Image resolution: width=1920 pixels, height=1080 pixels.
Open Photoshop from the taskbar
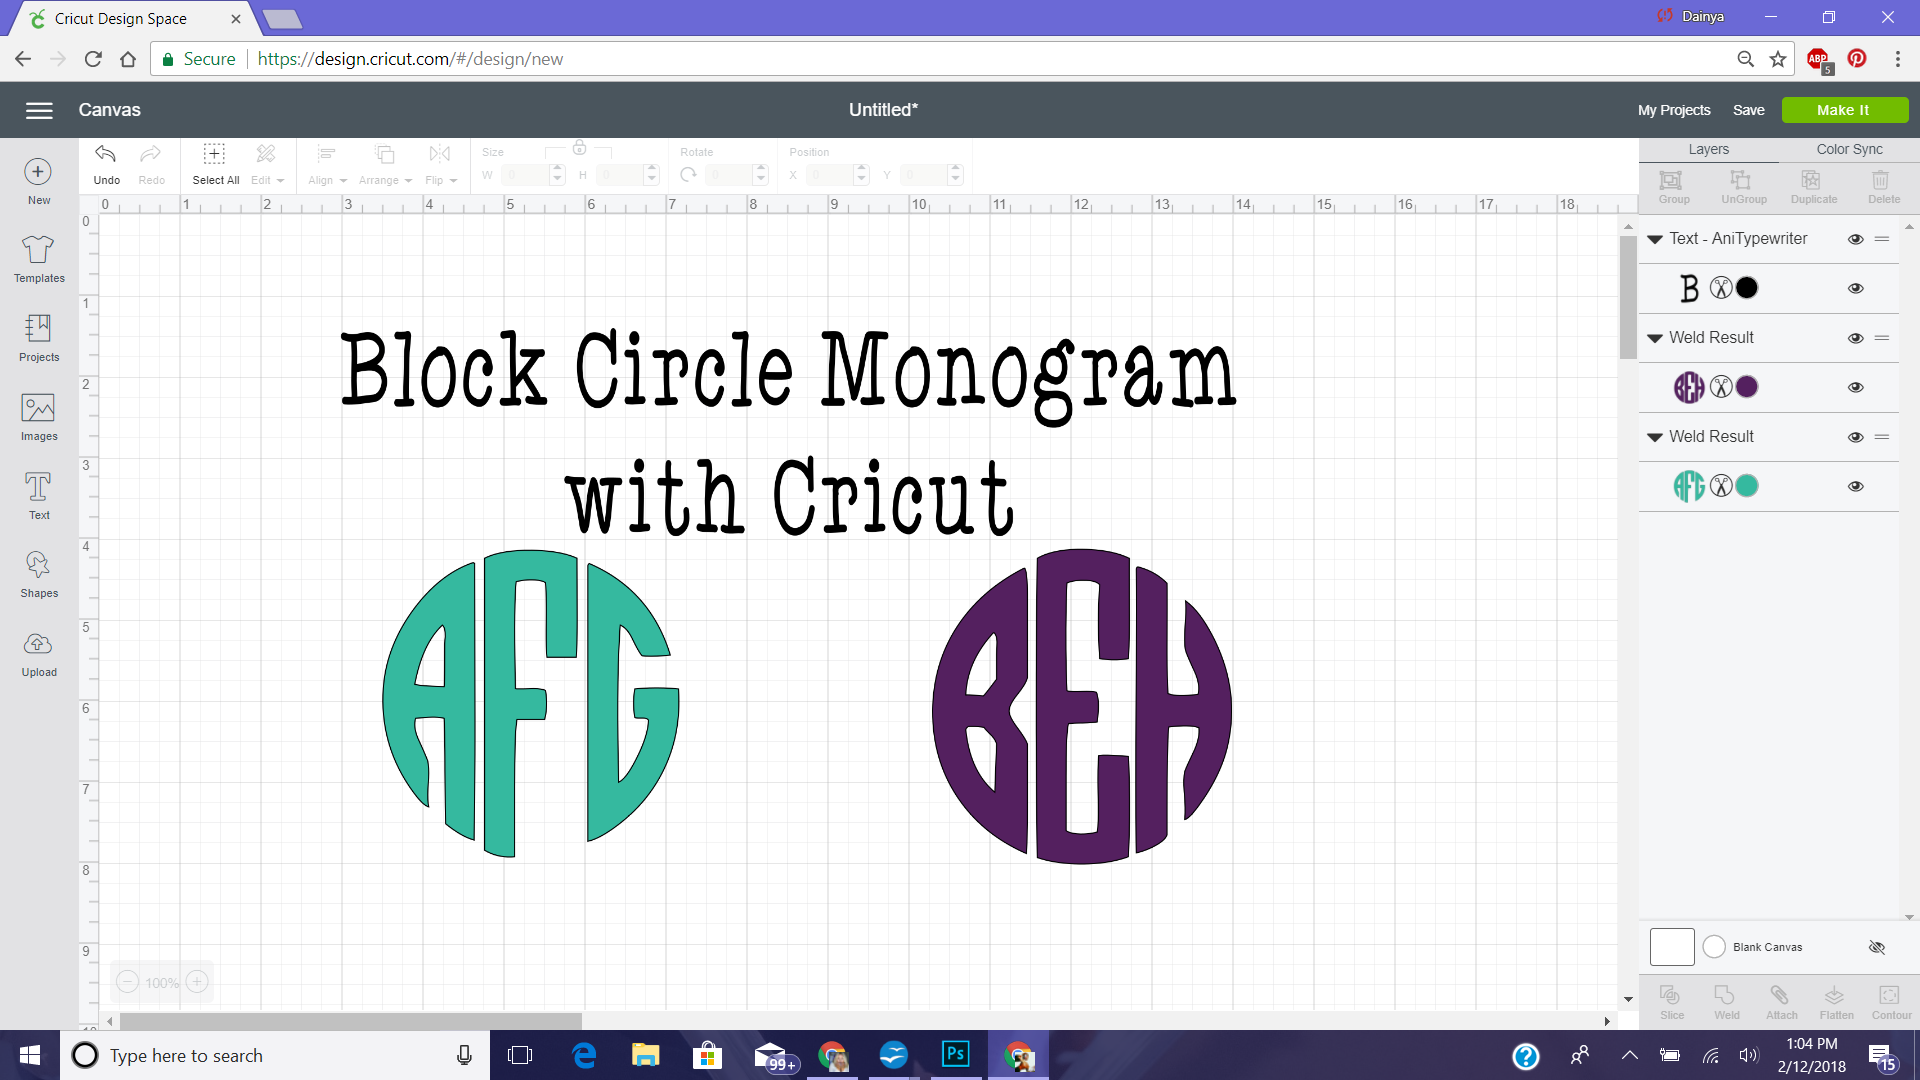(x=955, y=1055)
